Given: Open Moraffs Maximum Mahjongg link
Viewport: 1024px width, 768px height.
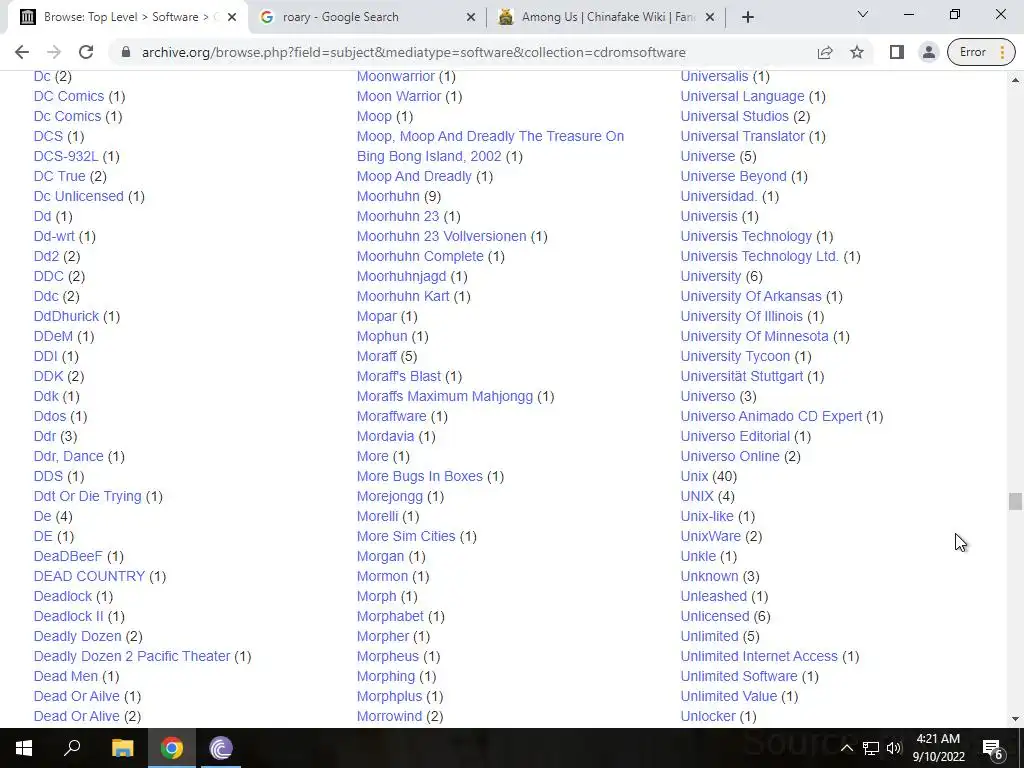Looking at the screenshot, I should point(445,396).
